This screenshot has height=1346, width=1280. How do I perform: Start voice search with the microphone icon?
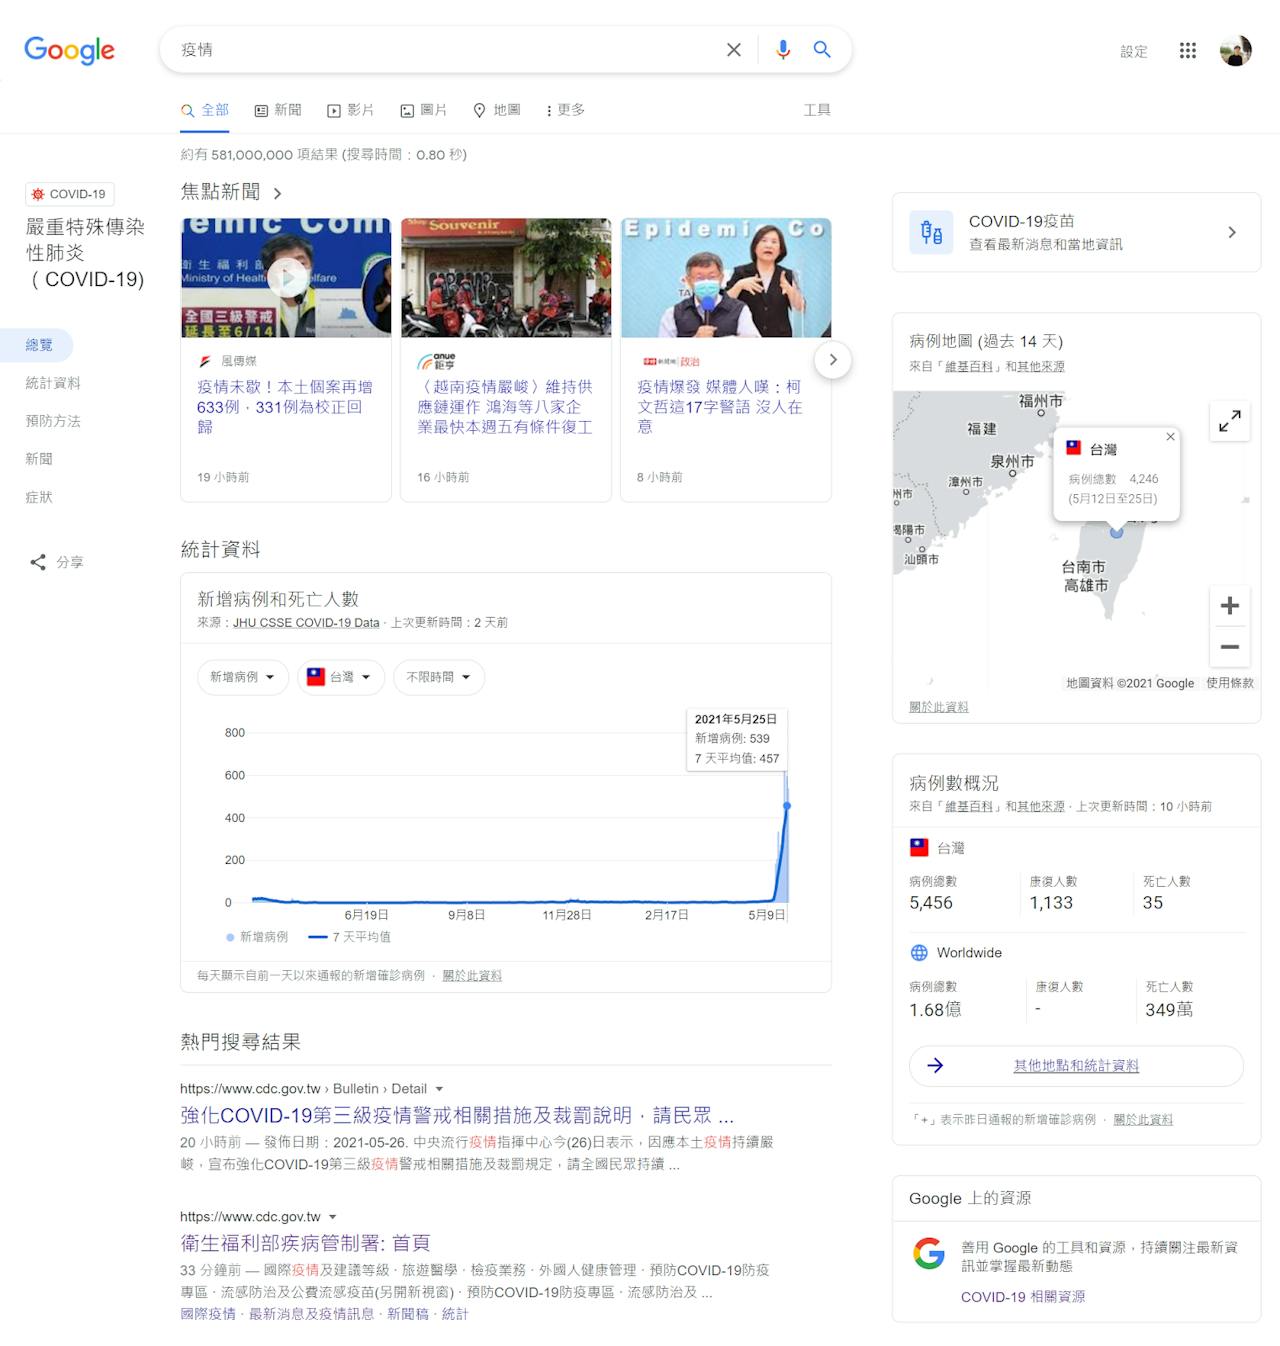tap(783, 50)
